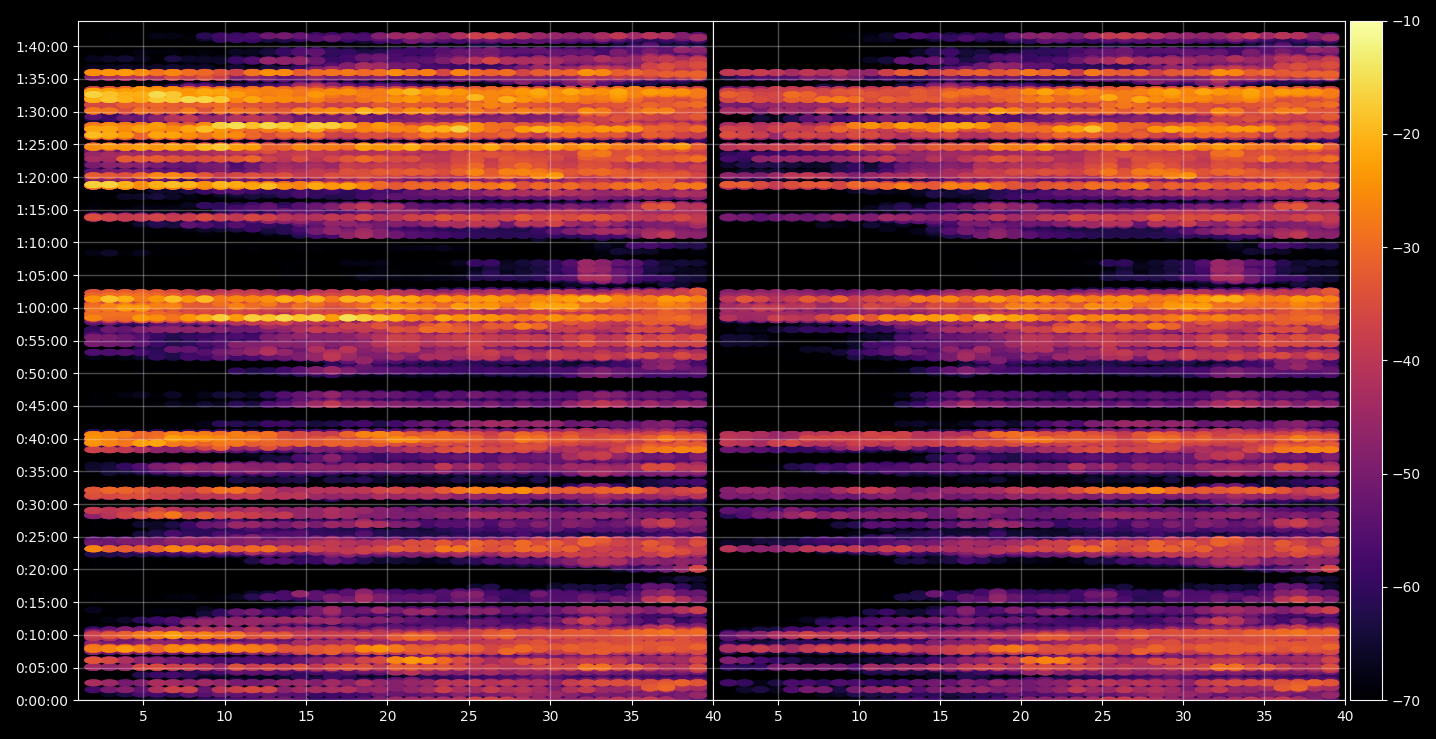Viewport: 1436px width, 739px height.
Task: Click the 0:50:00 y-axis label
Action: pos(42,374)
